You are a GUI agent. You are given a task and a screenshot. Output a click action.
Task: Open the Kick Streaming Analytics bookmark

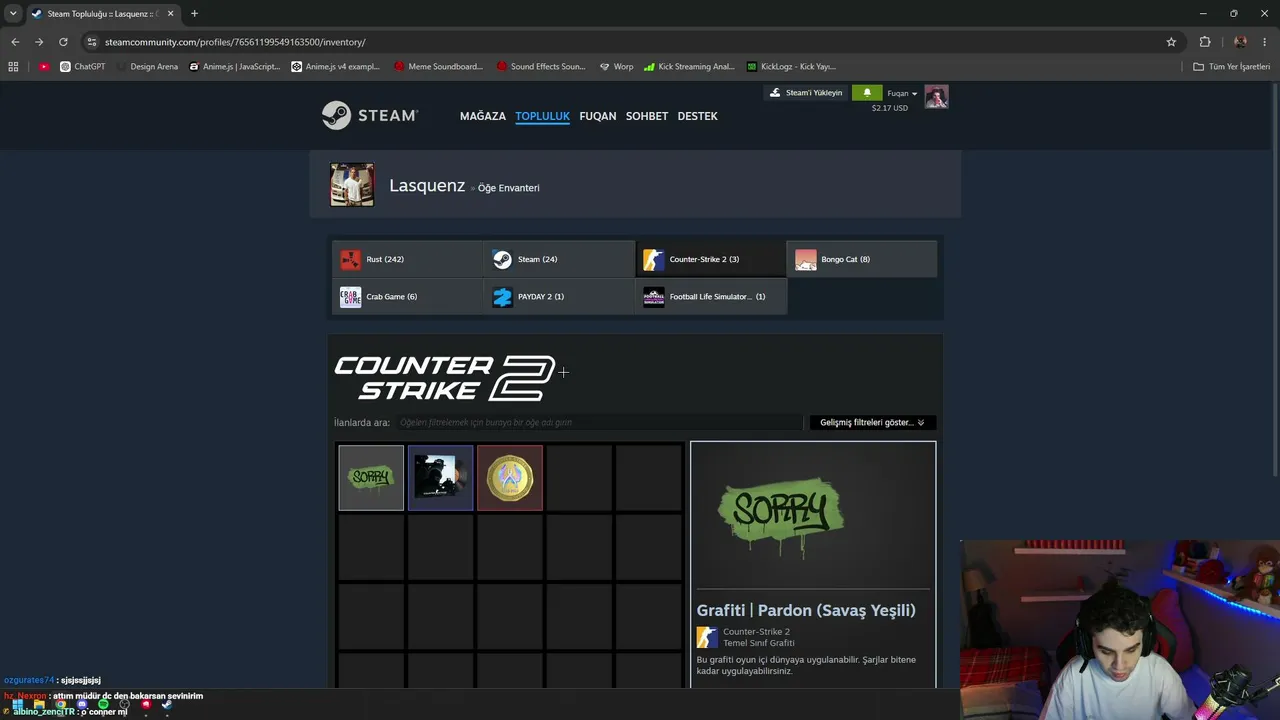pyautogui.click(x=689, y=67)
